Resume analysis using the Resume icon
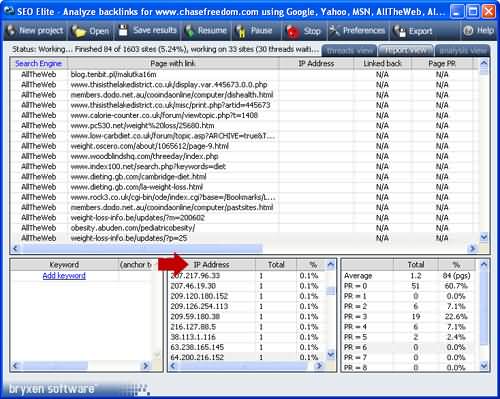 point(190,31)
